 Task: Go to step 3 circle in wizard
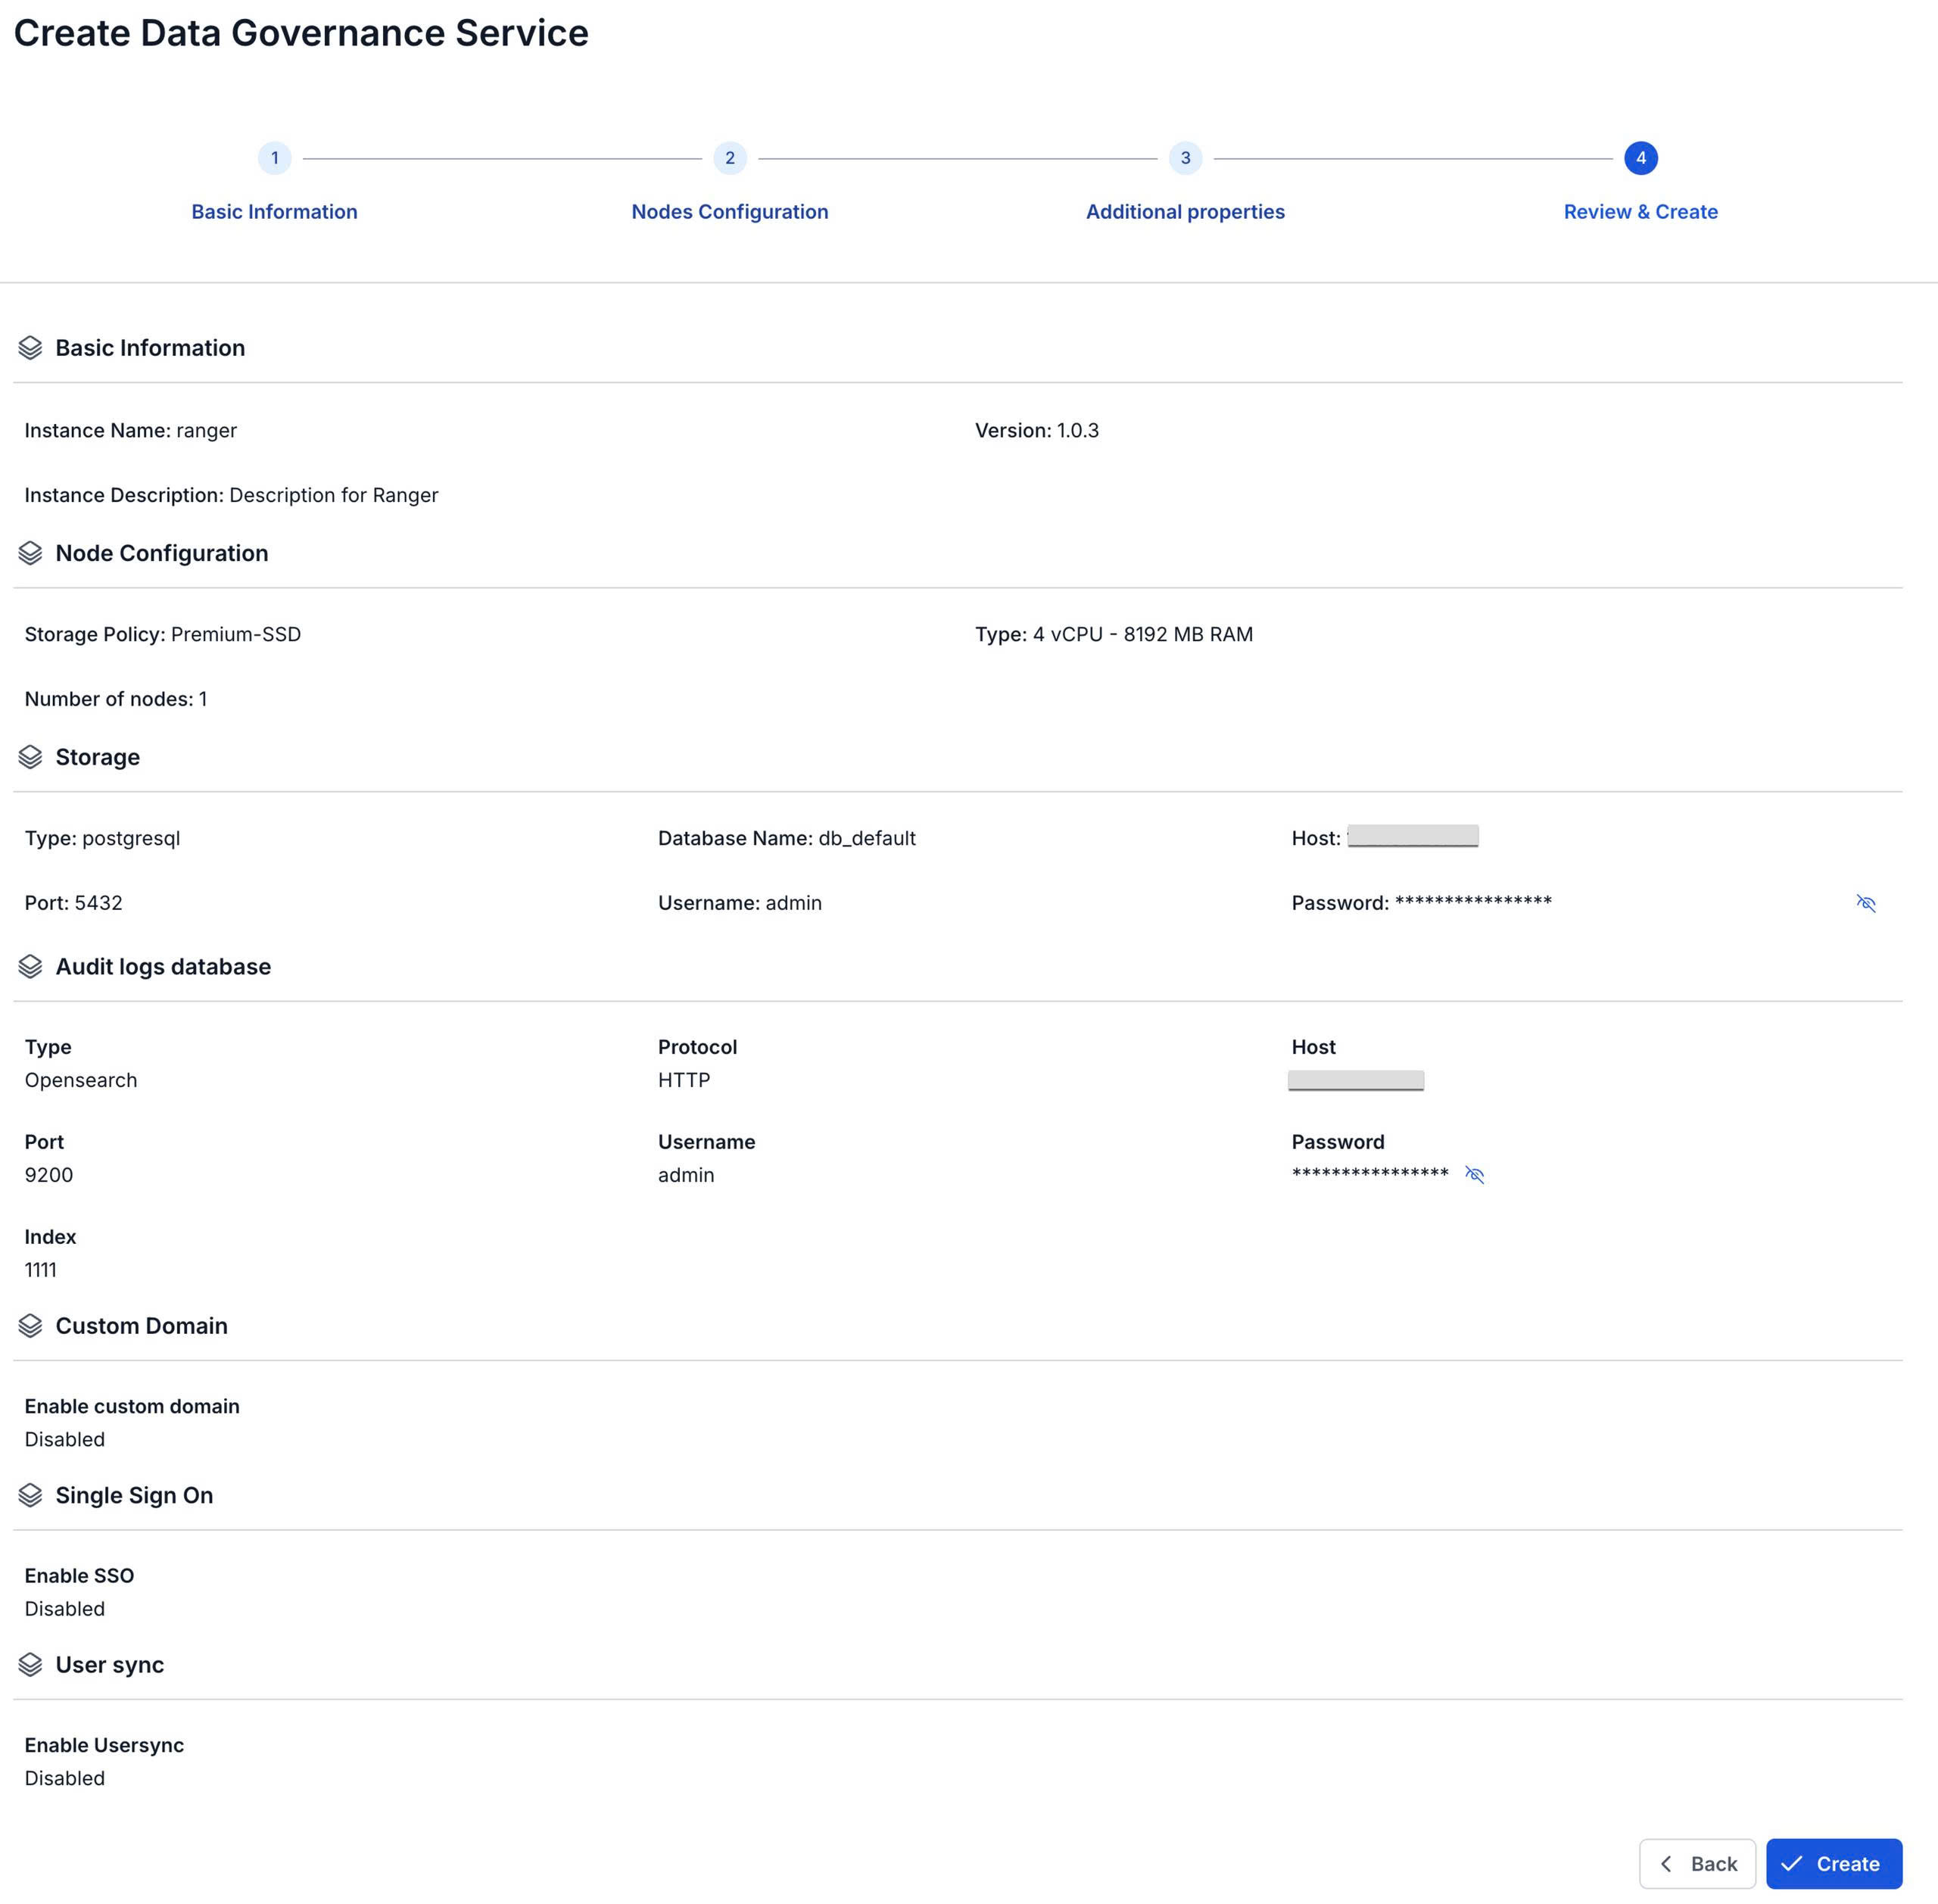pos(1185,158)
